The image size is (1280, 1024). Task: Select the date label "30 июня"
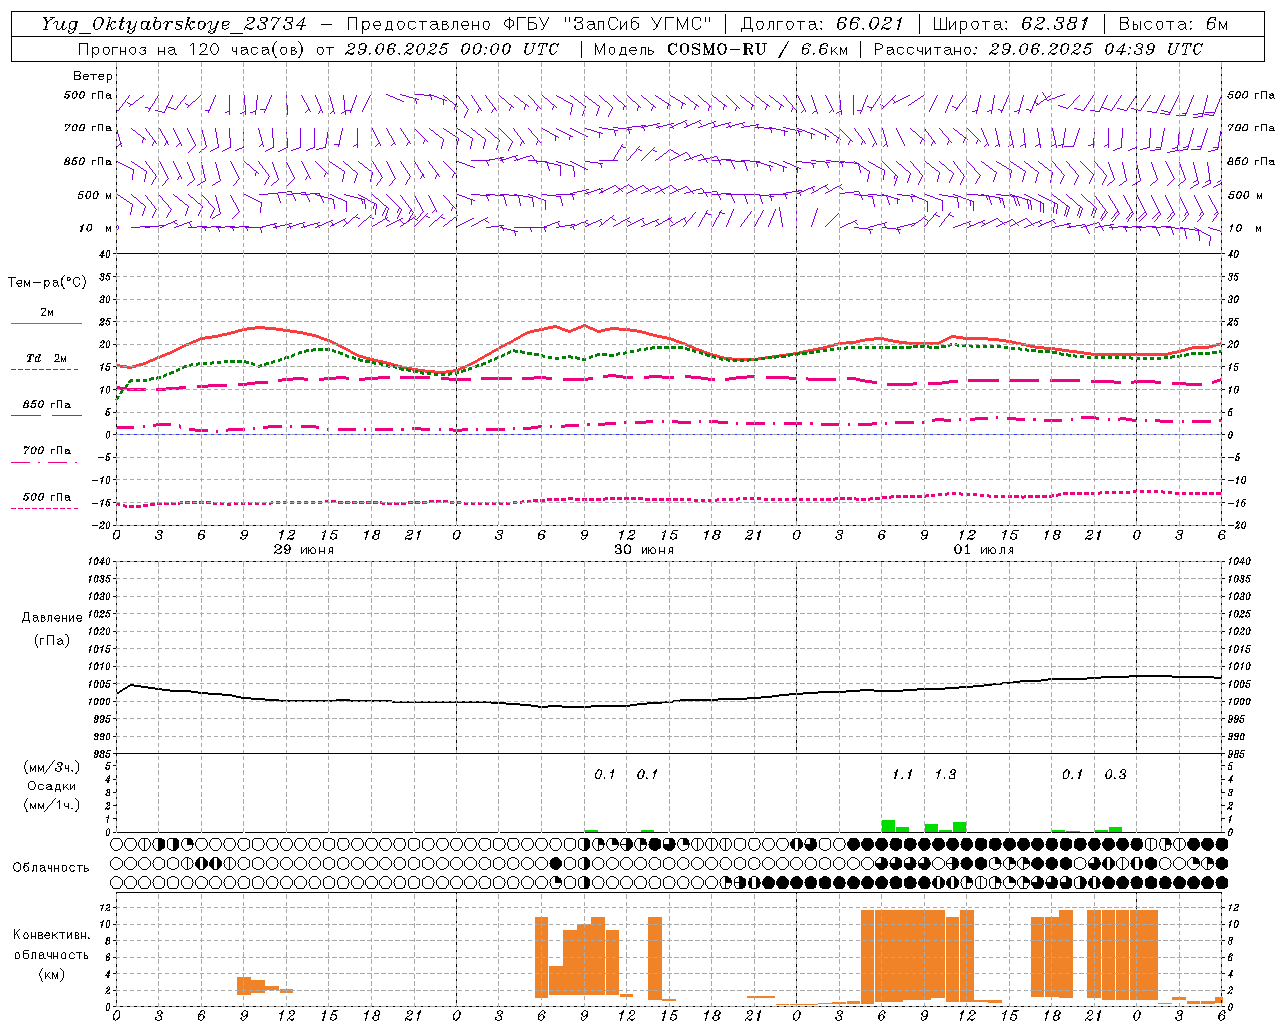pos(644,550)
